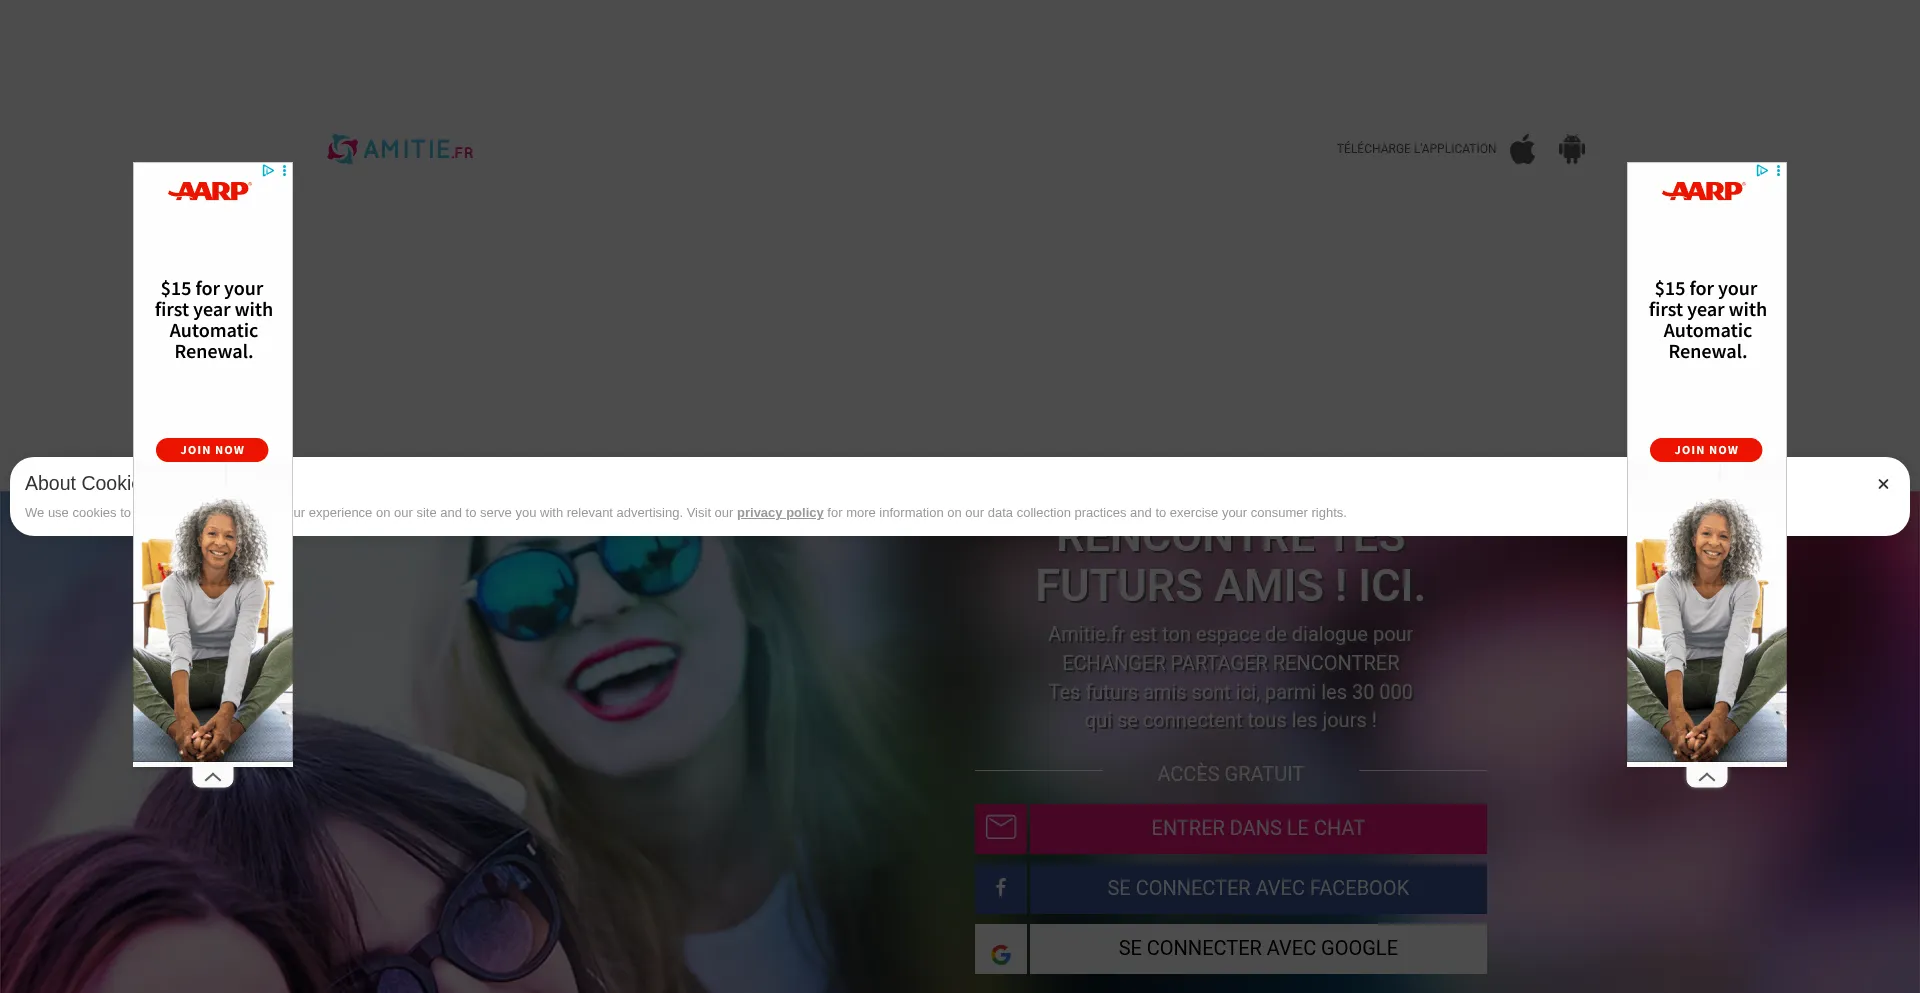The image size is (1920, 993).
Task: Click JOIN NOW in left AARP ad
Action: point(212,450)
